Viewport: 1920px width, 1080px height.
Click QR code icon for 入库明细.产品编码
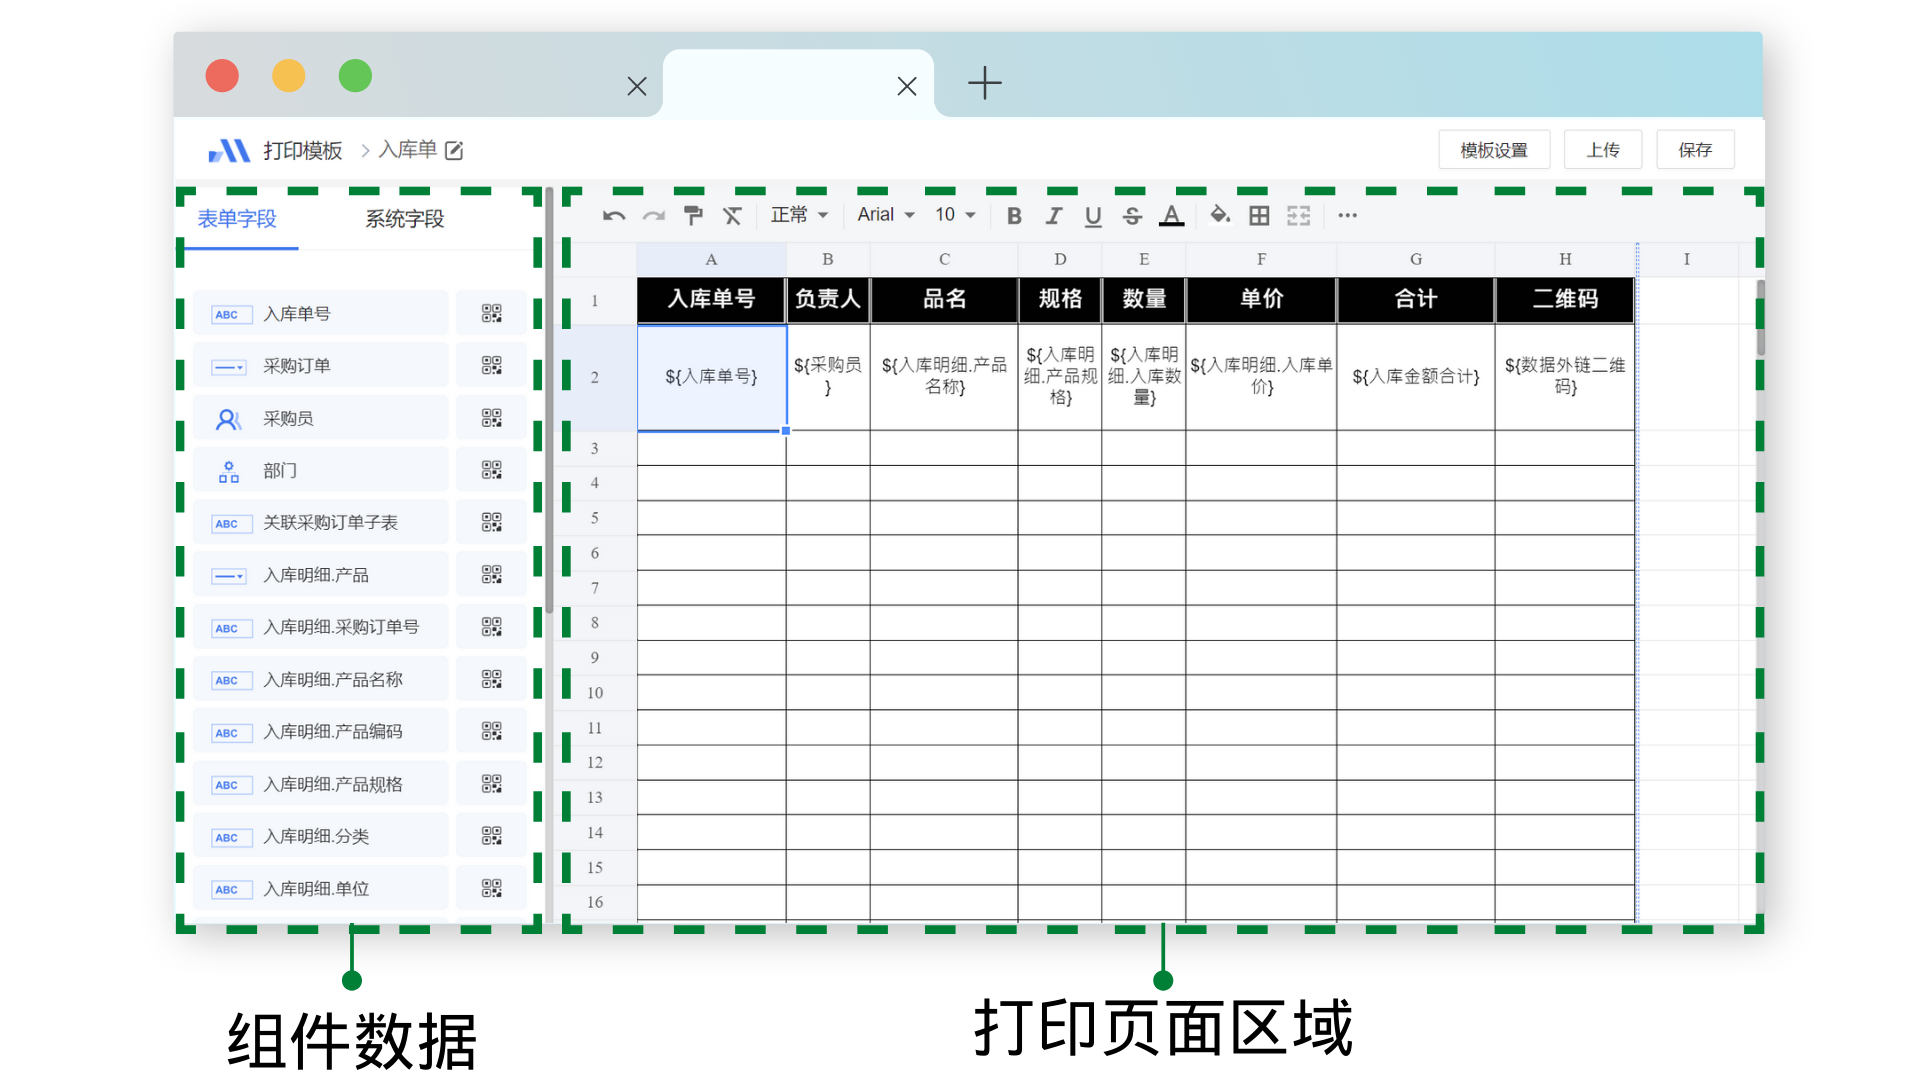tap(491, 731)
